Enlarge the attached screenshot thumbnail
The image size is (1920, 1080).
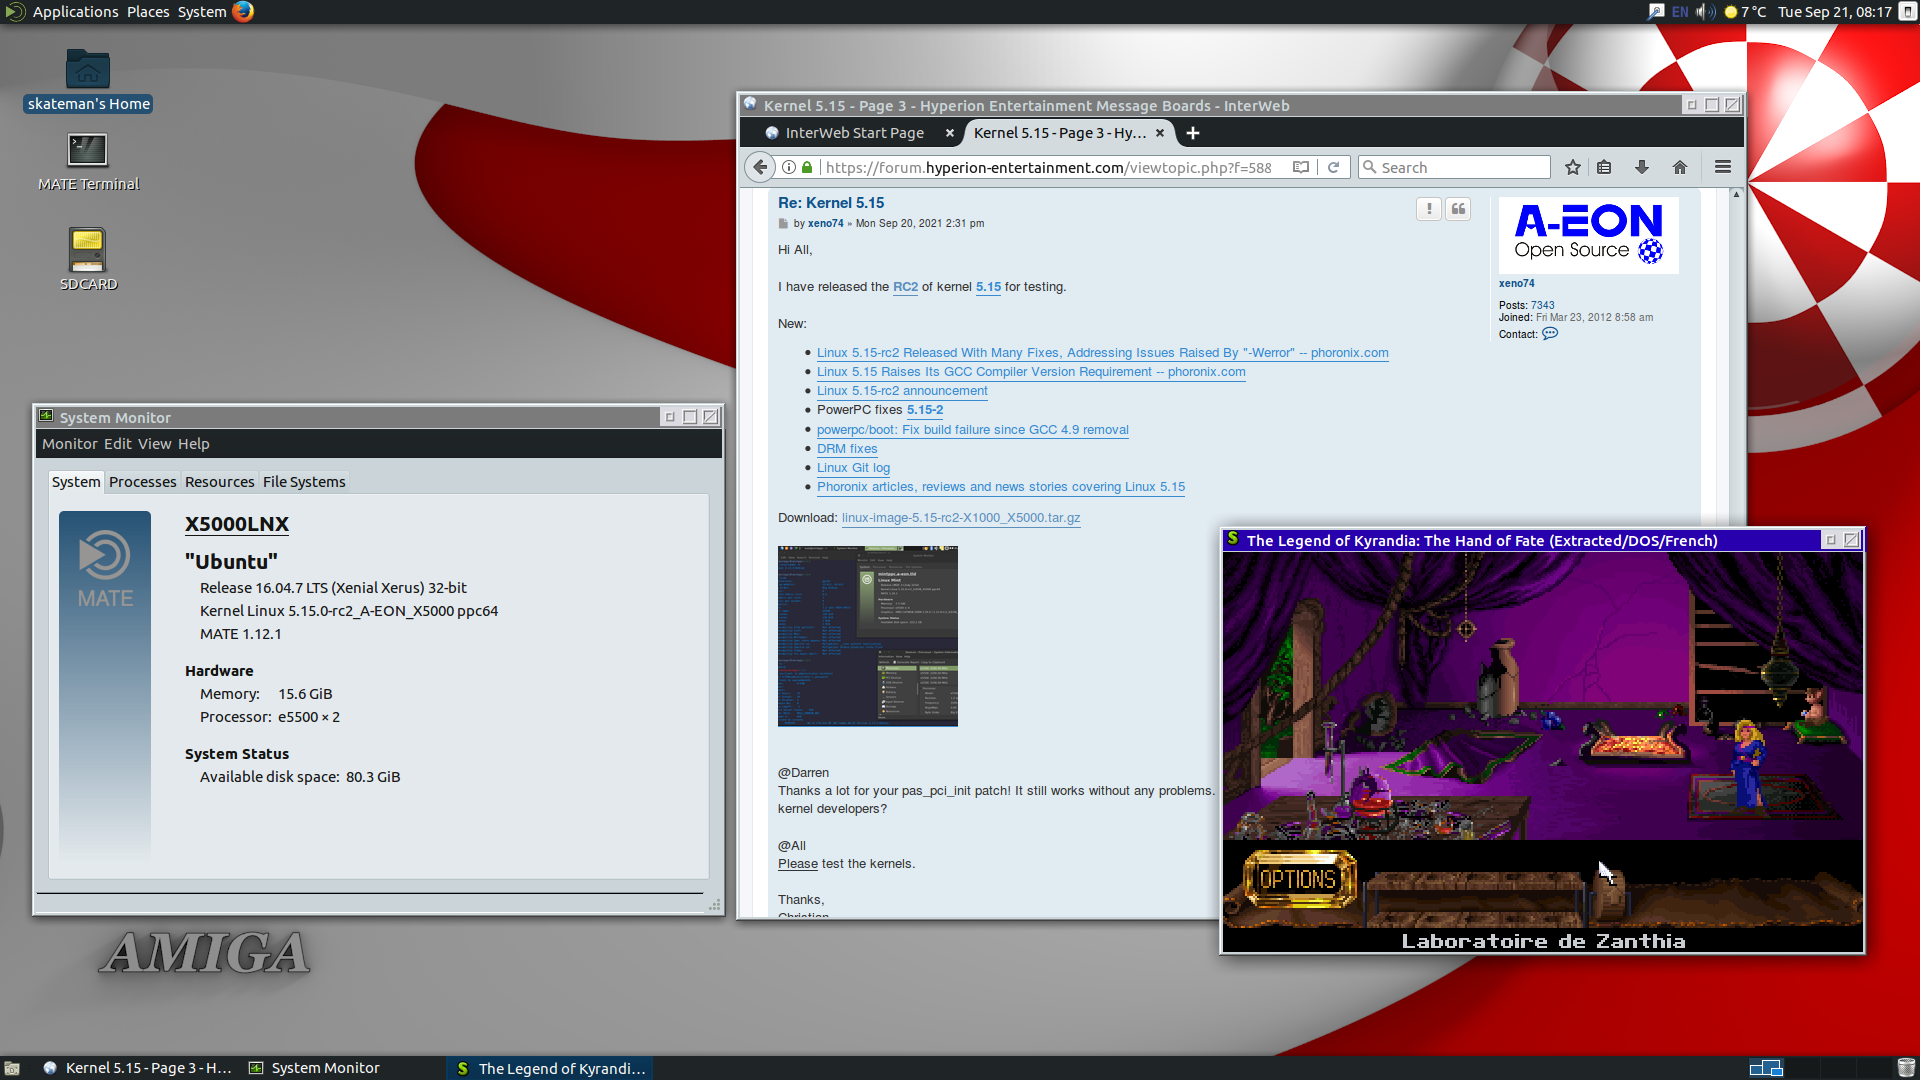[868, 636]
